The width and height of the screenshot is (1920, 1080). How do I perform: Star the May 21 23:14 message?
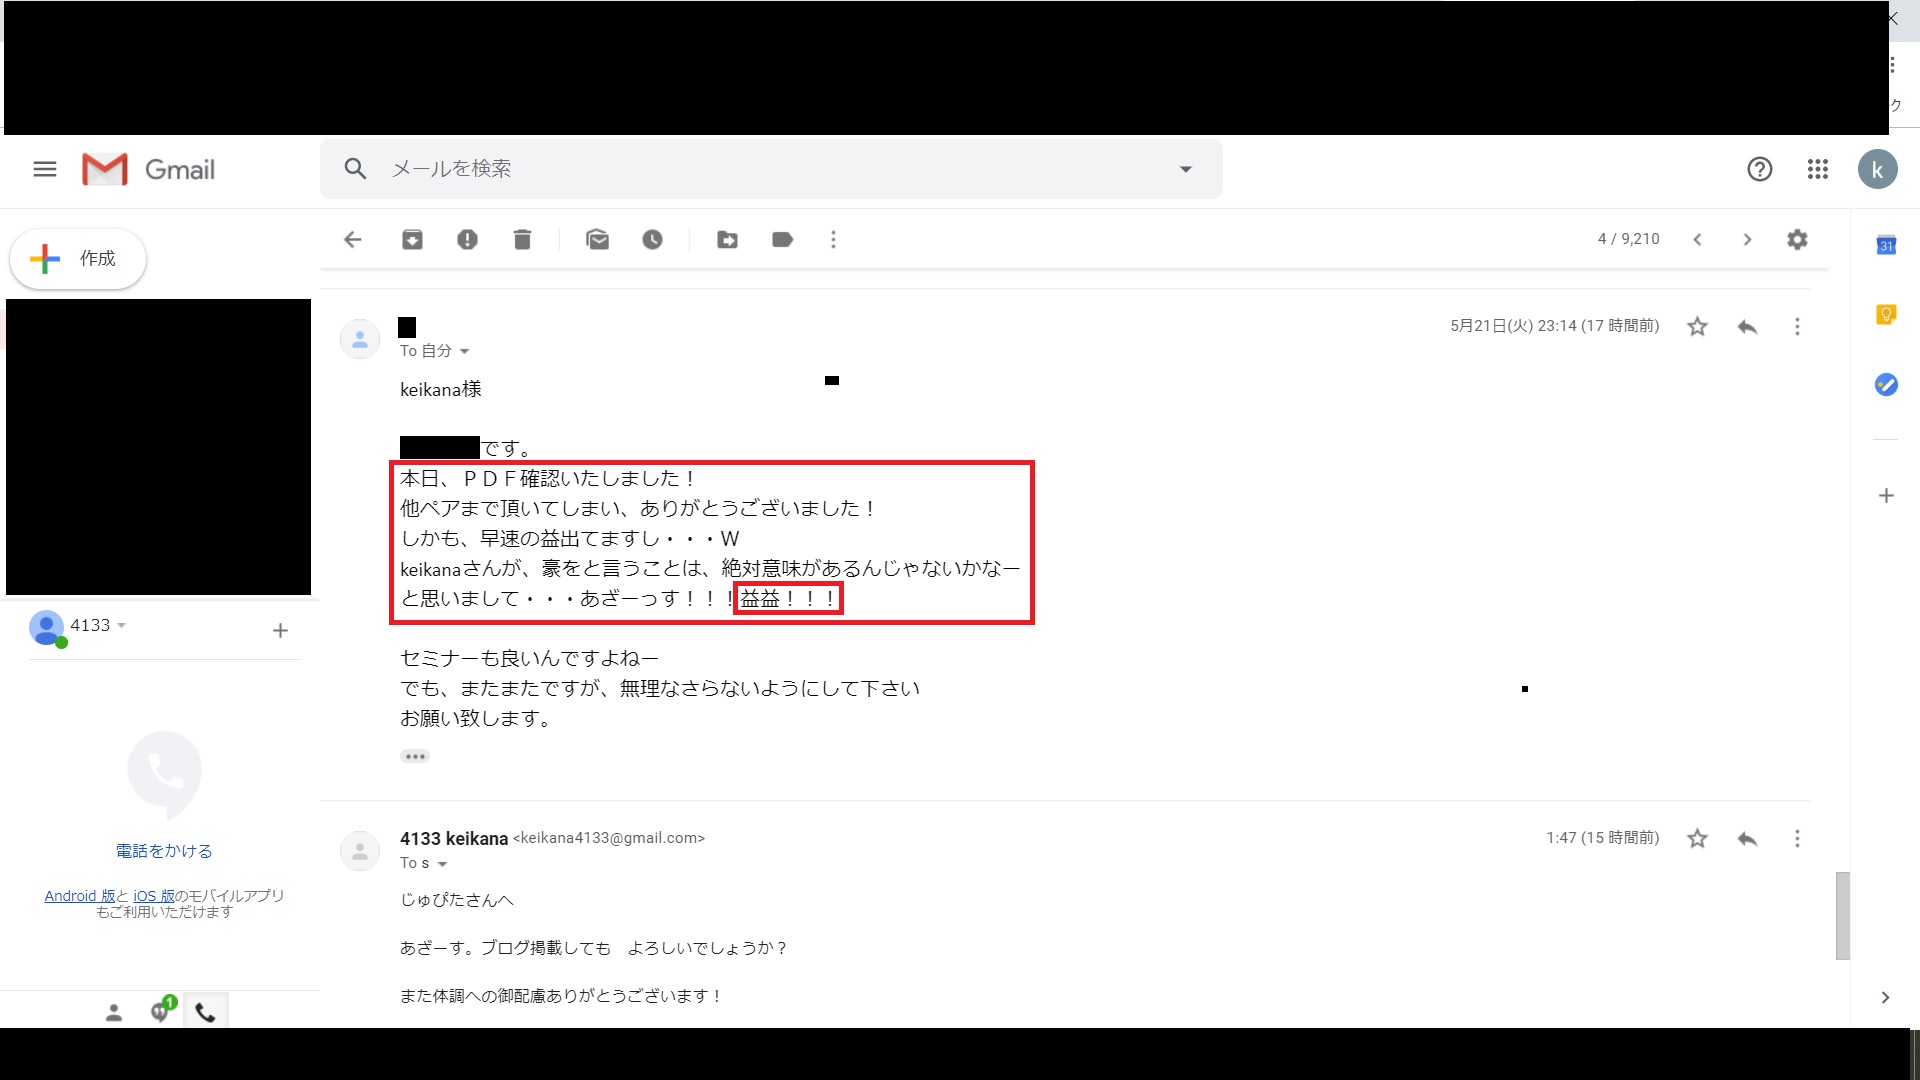[x=1697, y=327]
